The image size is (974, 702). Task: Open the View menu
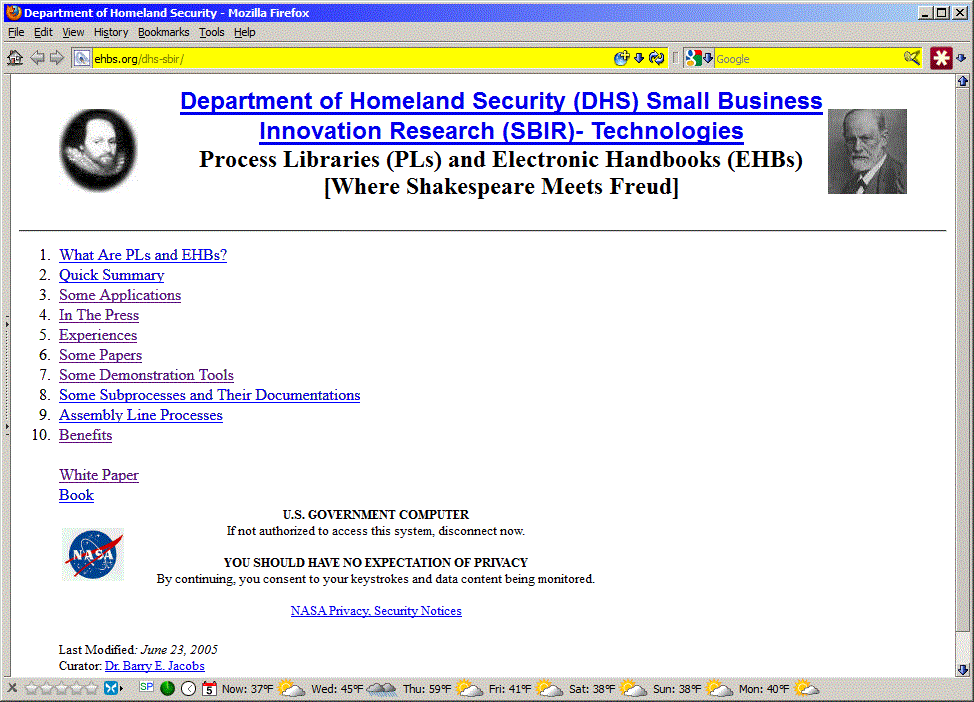tap(73, 32)
